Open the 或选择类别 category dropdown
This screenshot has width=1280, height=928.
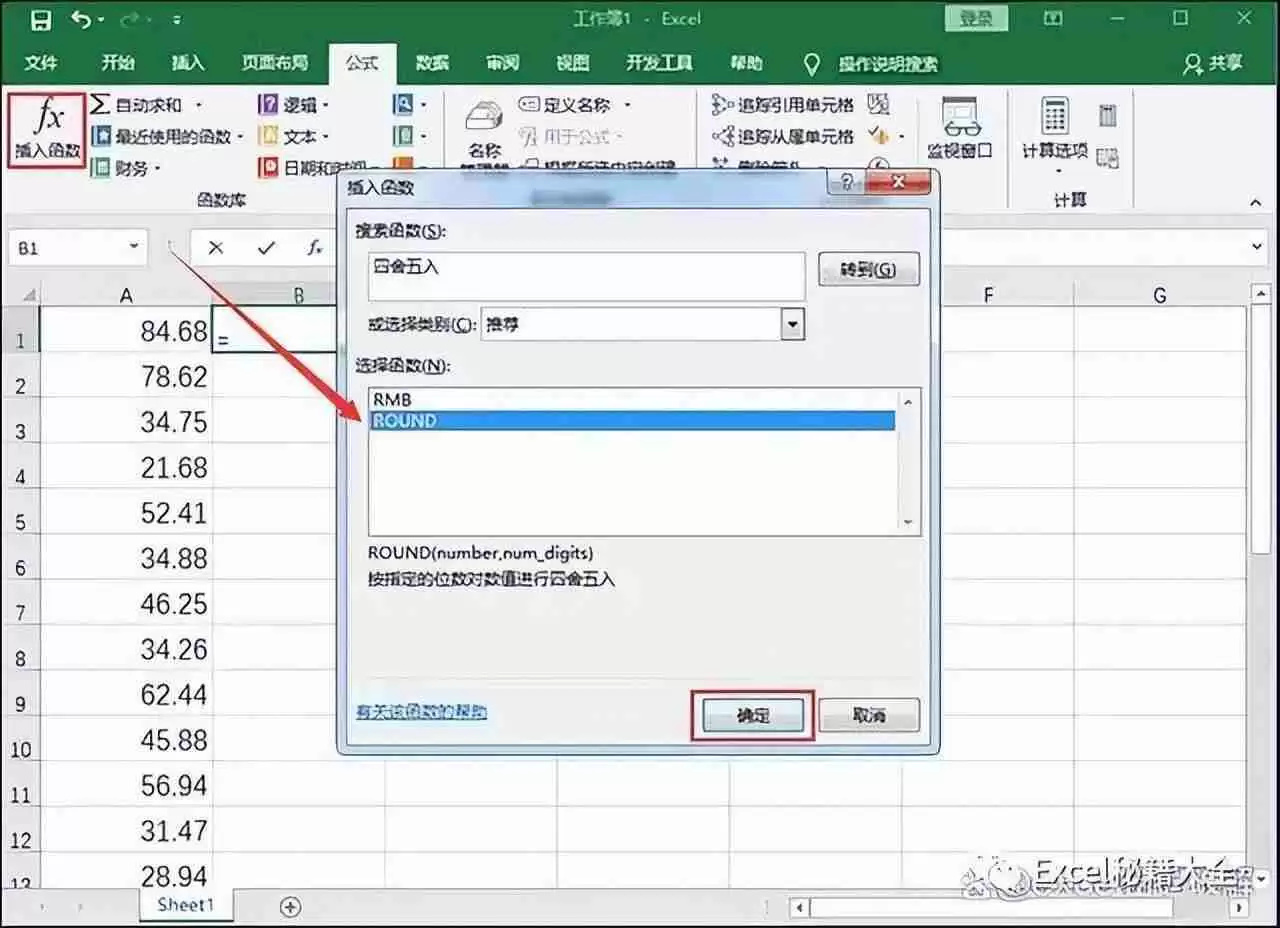click(x=793, y=324)
